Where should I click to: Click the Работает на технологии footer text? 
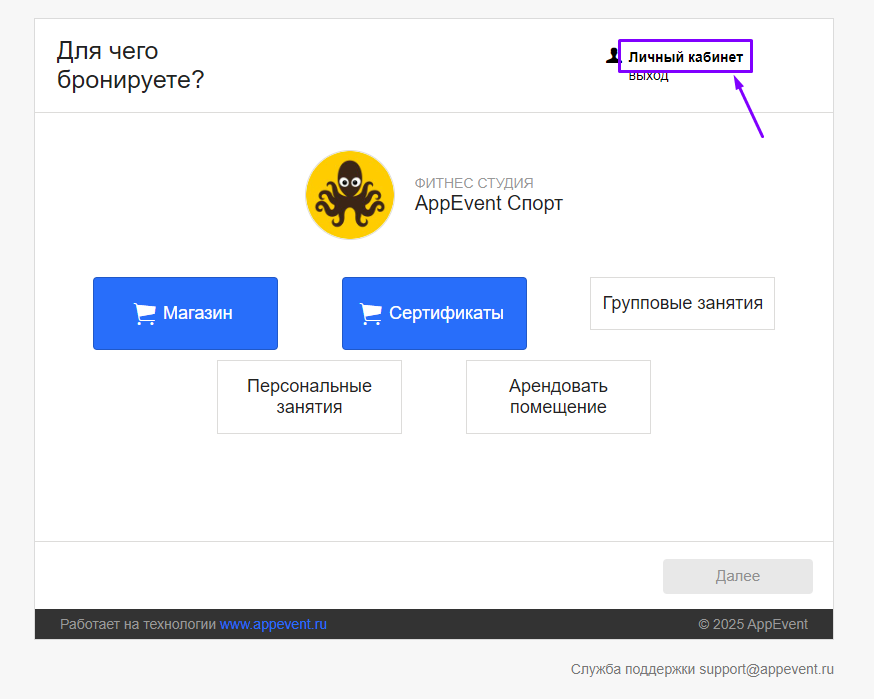pyautogui.click(x=138, y=625)
